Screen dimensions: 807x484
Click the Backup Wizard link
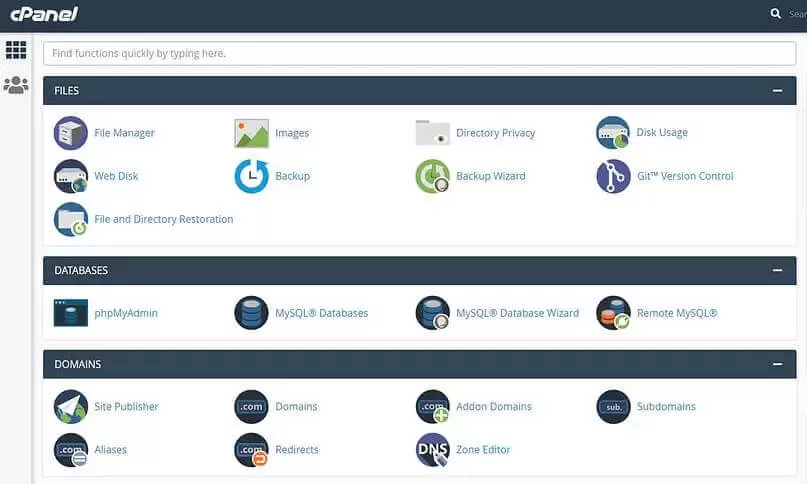490,176
